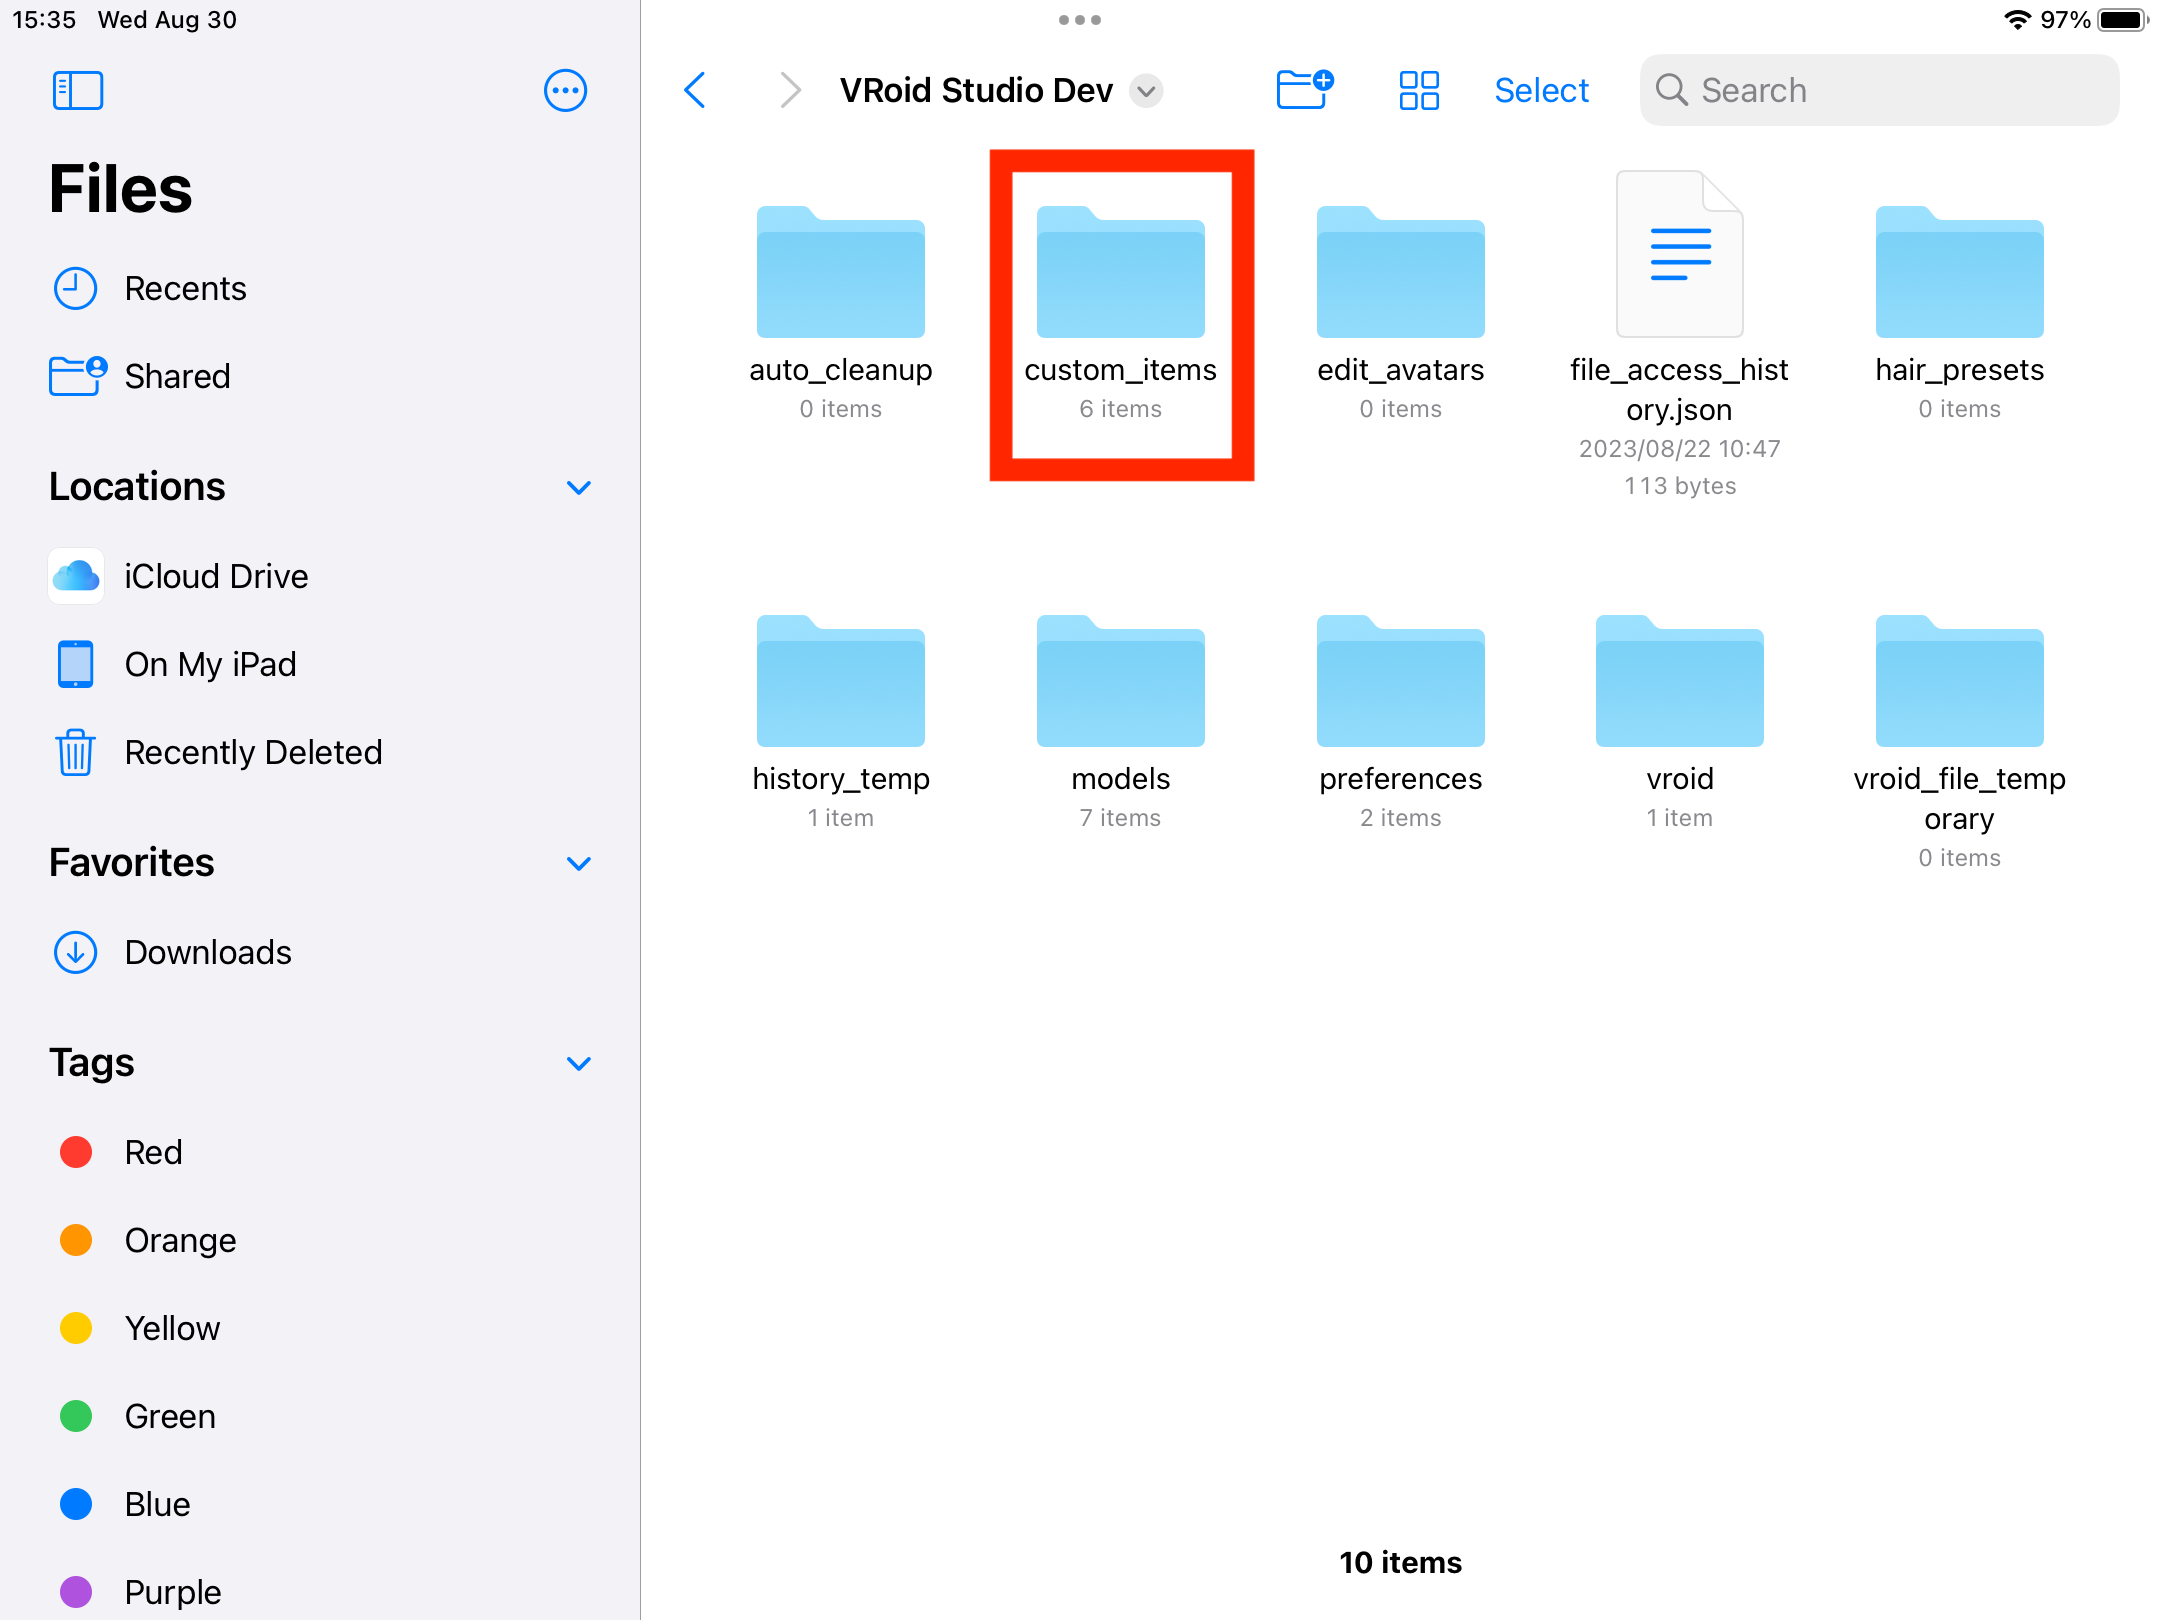Click the '10 items' footer text
Screen dimensions: 2160x1620
coord(1401,1562)
